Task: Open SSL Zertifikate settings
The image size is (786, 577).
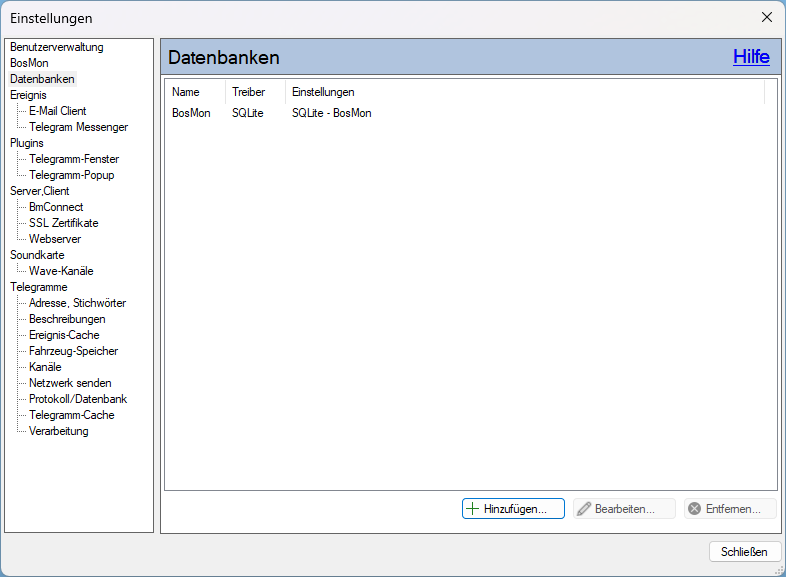Action: click(x=64, y=223)
